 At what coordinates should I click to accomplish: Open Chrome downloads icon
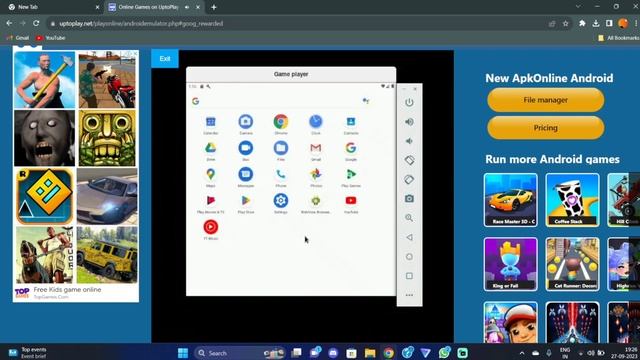[x=596, y=23]
